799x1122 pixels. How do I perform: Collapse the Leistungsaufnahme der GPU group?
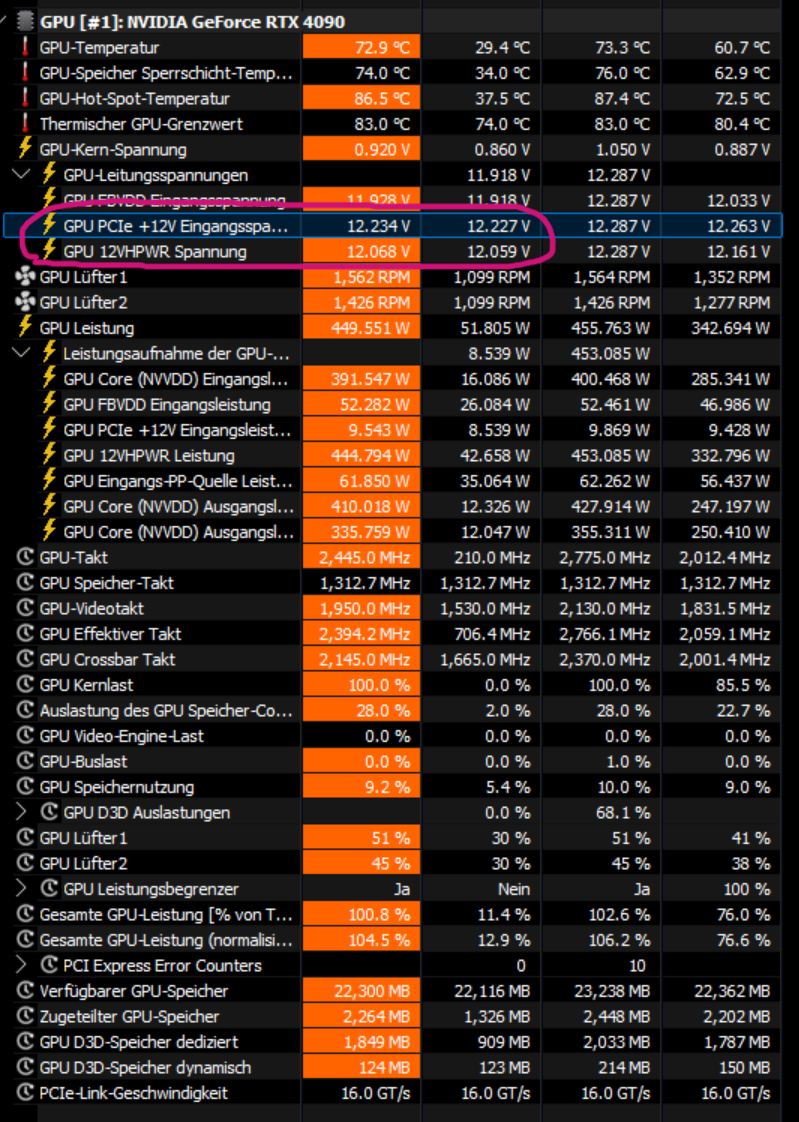click(21, 352)
